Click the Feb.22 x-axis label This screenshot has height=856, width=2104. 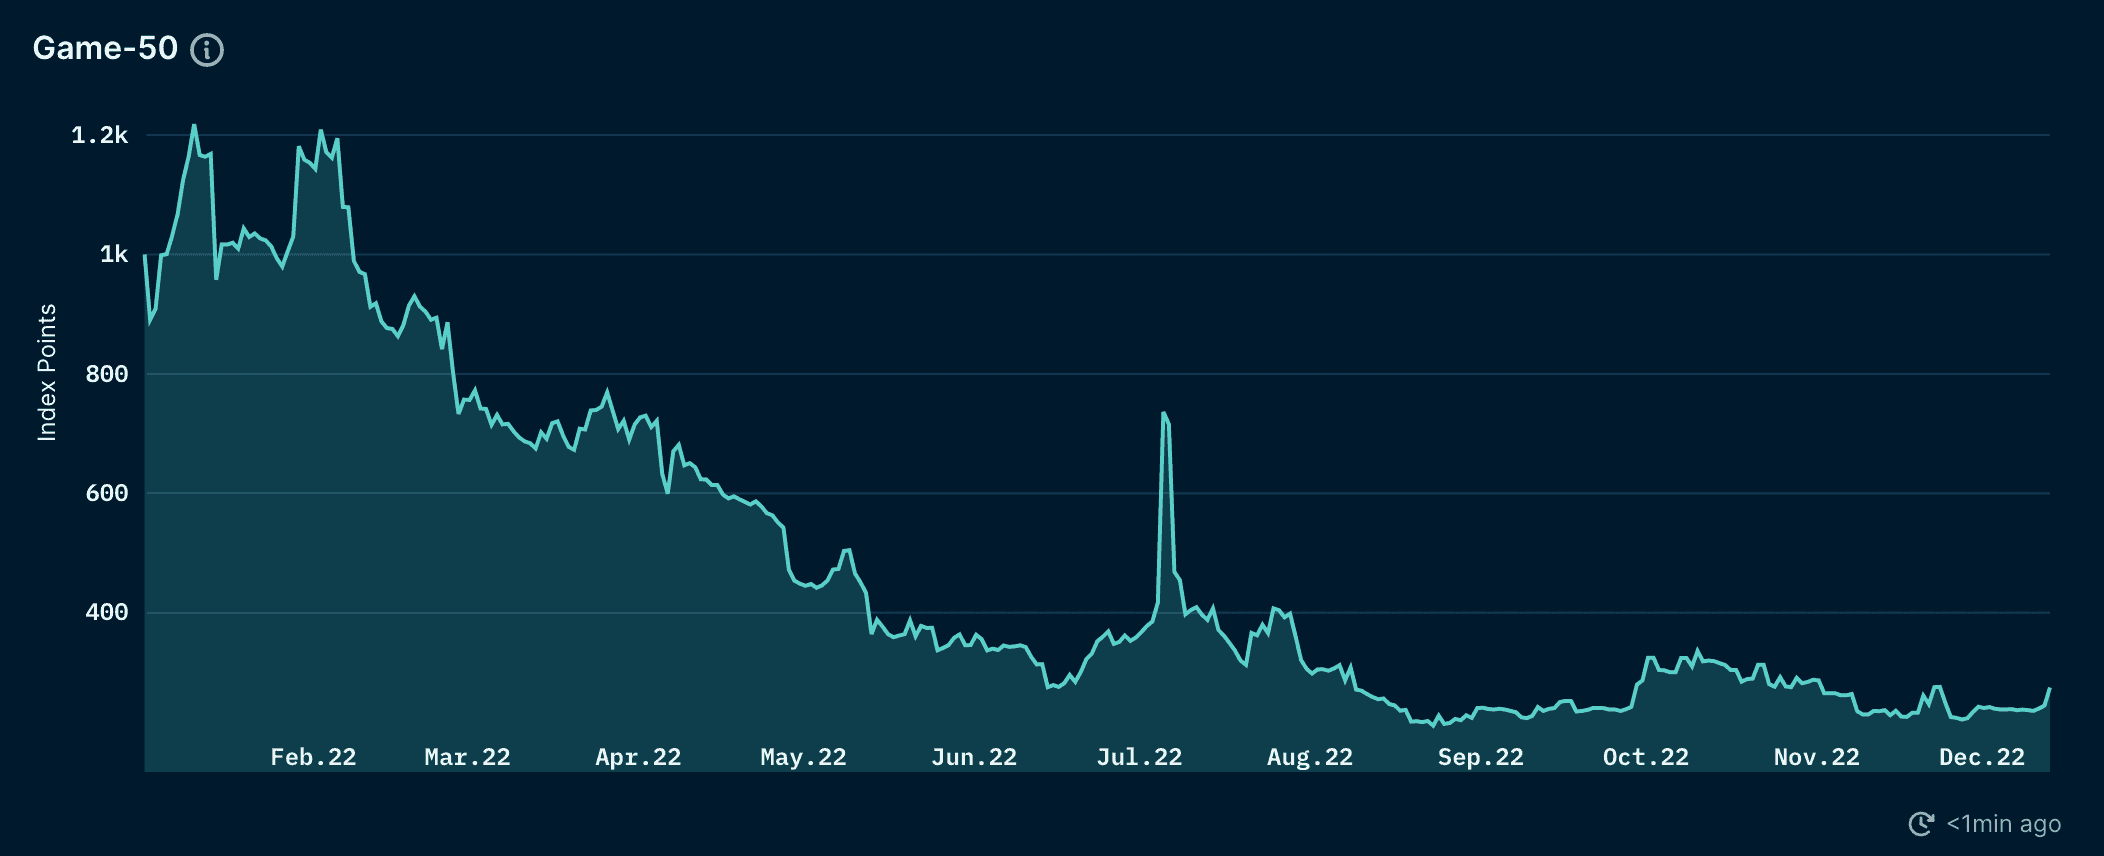(313, 757)
